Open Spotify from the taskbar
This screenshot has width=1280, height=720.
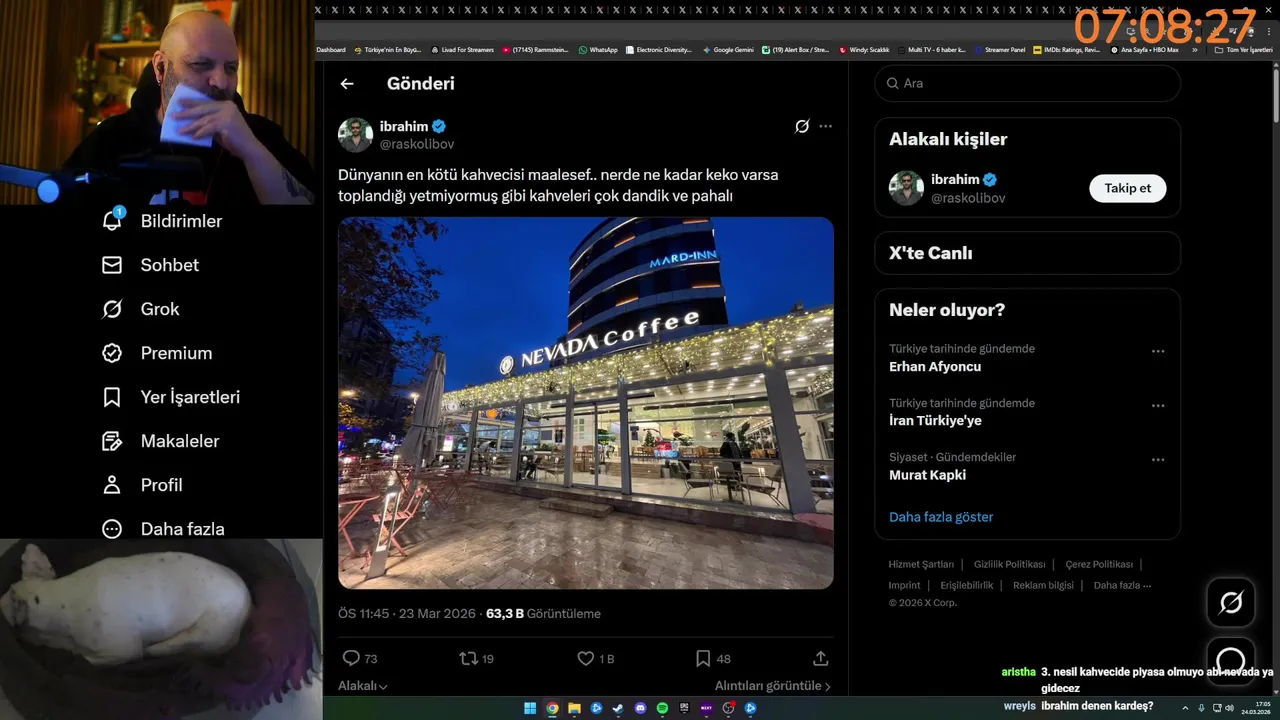[x=662, y=709]
